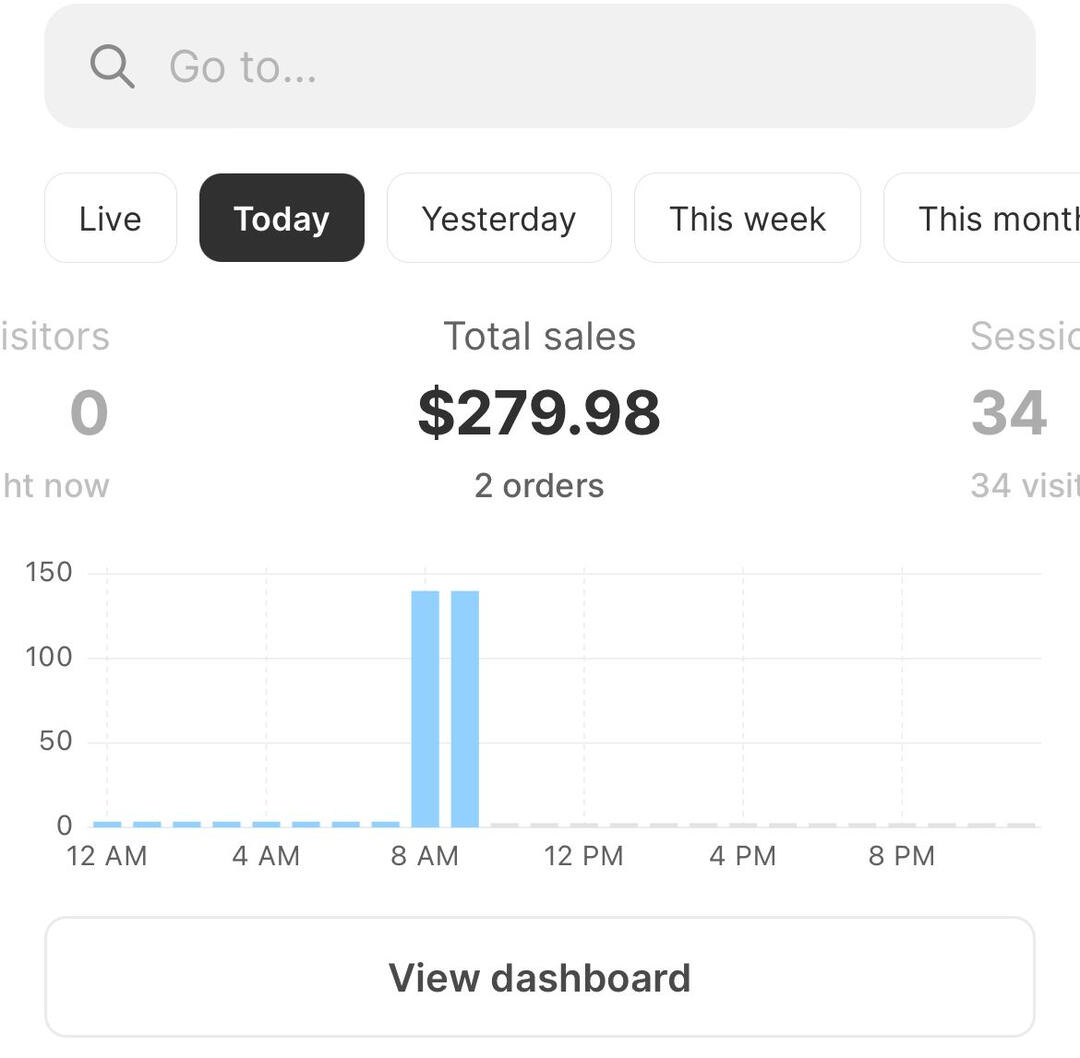This screenshot has height=1058, width=1080.
Task: Tap the View dashboard button
Action: coord(539,977)
